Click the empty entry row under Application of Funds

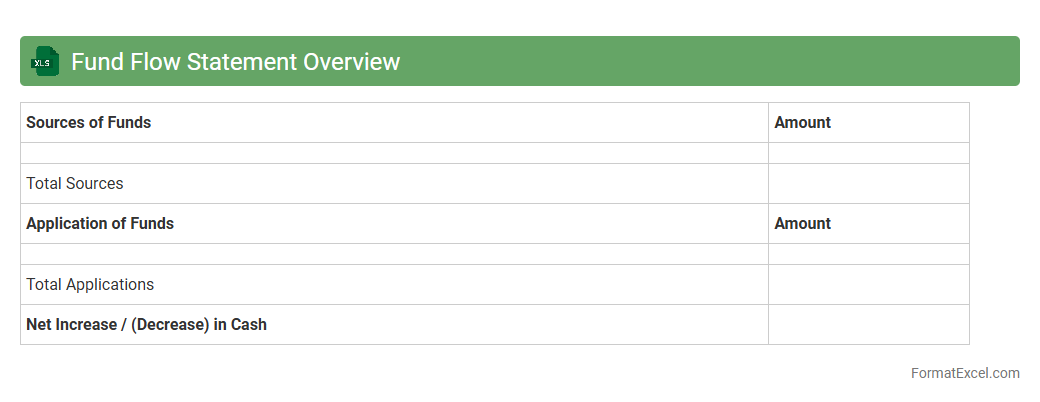point(394,254)
